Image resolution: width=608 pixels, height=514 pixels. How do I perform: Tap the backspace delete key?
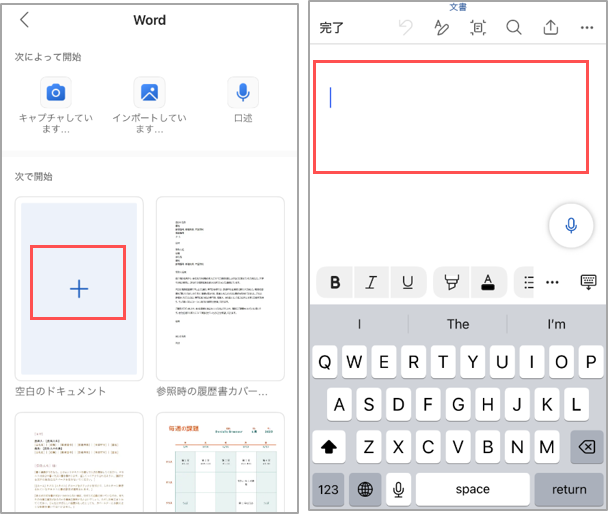(587, 447)
